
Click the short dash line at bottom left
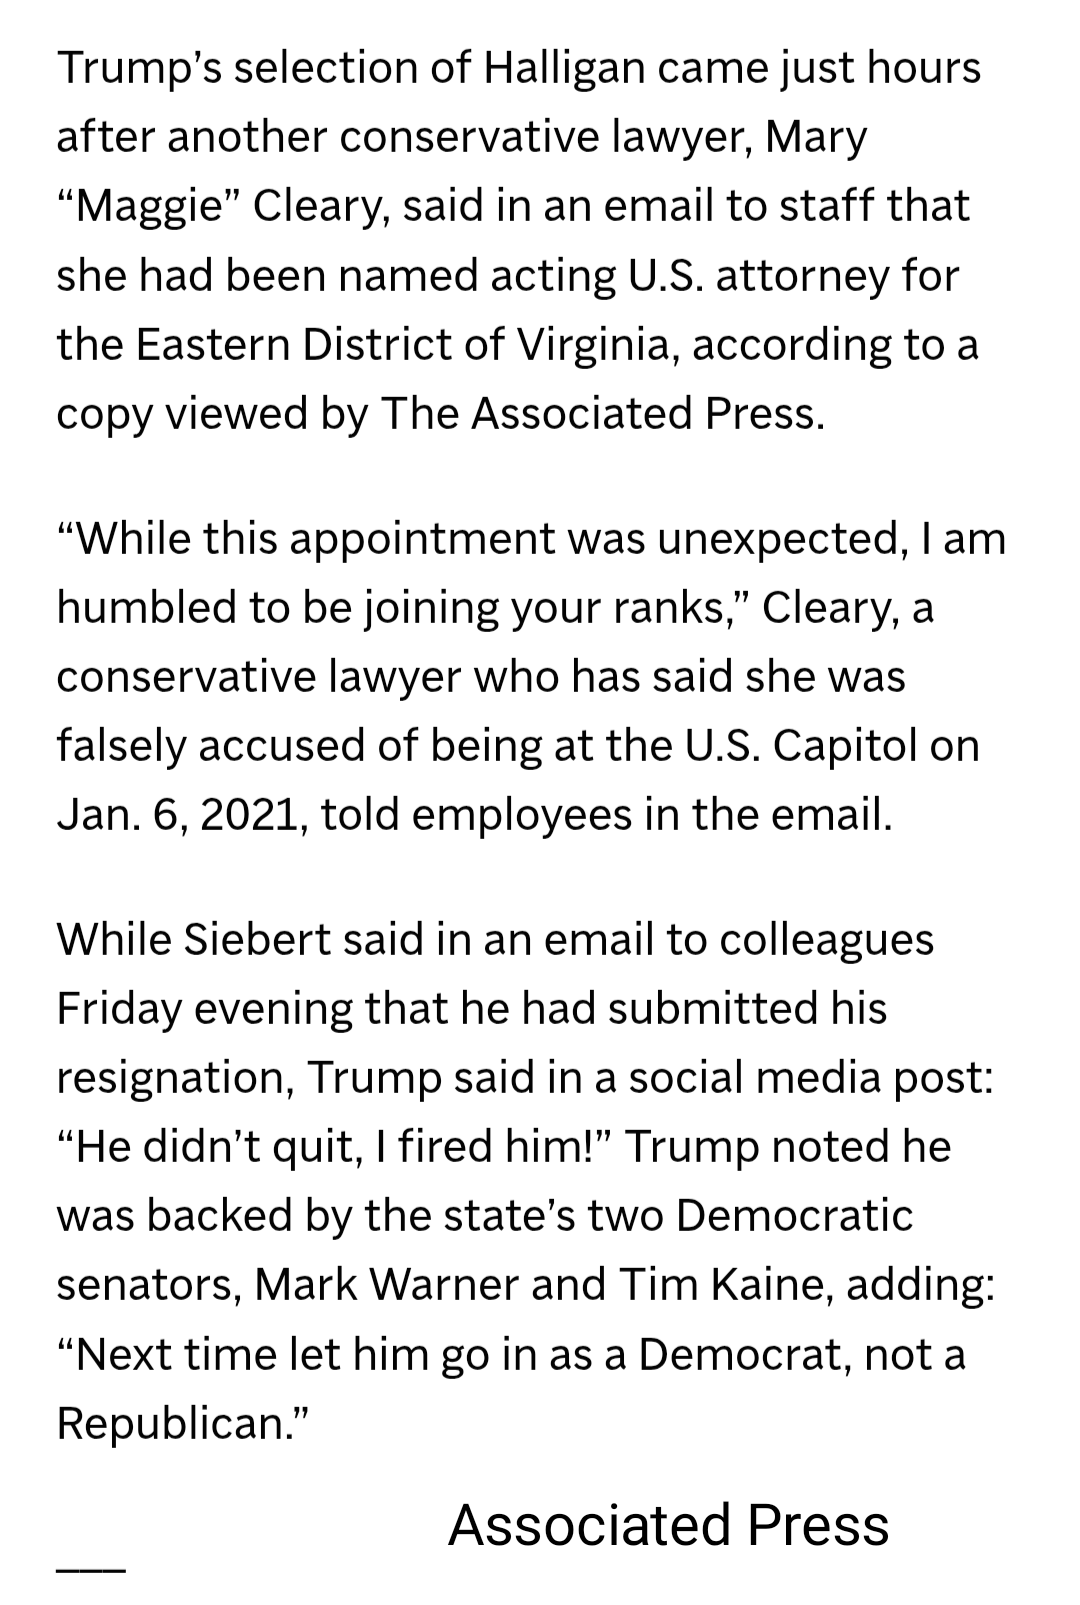(91, 1569)
